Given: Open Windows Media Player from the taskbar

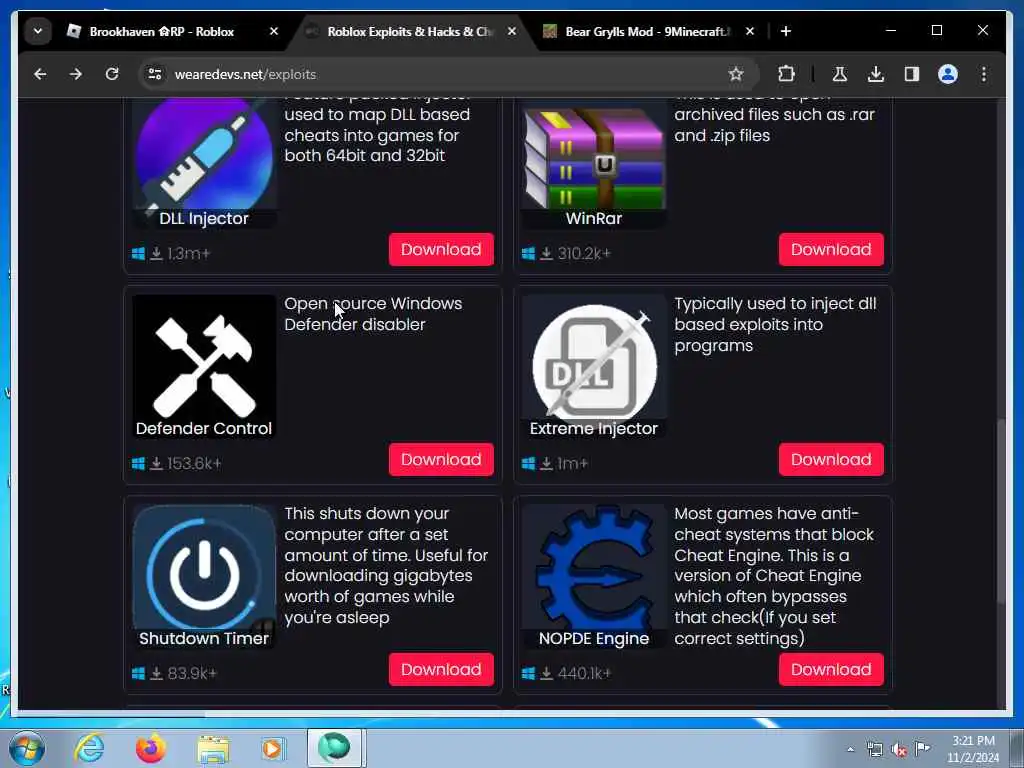Looking at the screenshot, I should pyautogui.click(x=272, y=748).
